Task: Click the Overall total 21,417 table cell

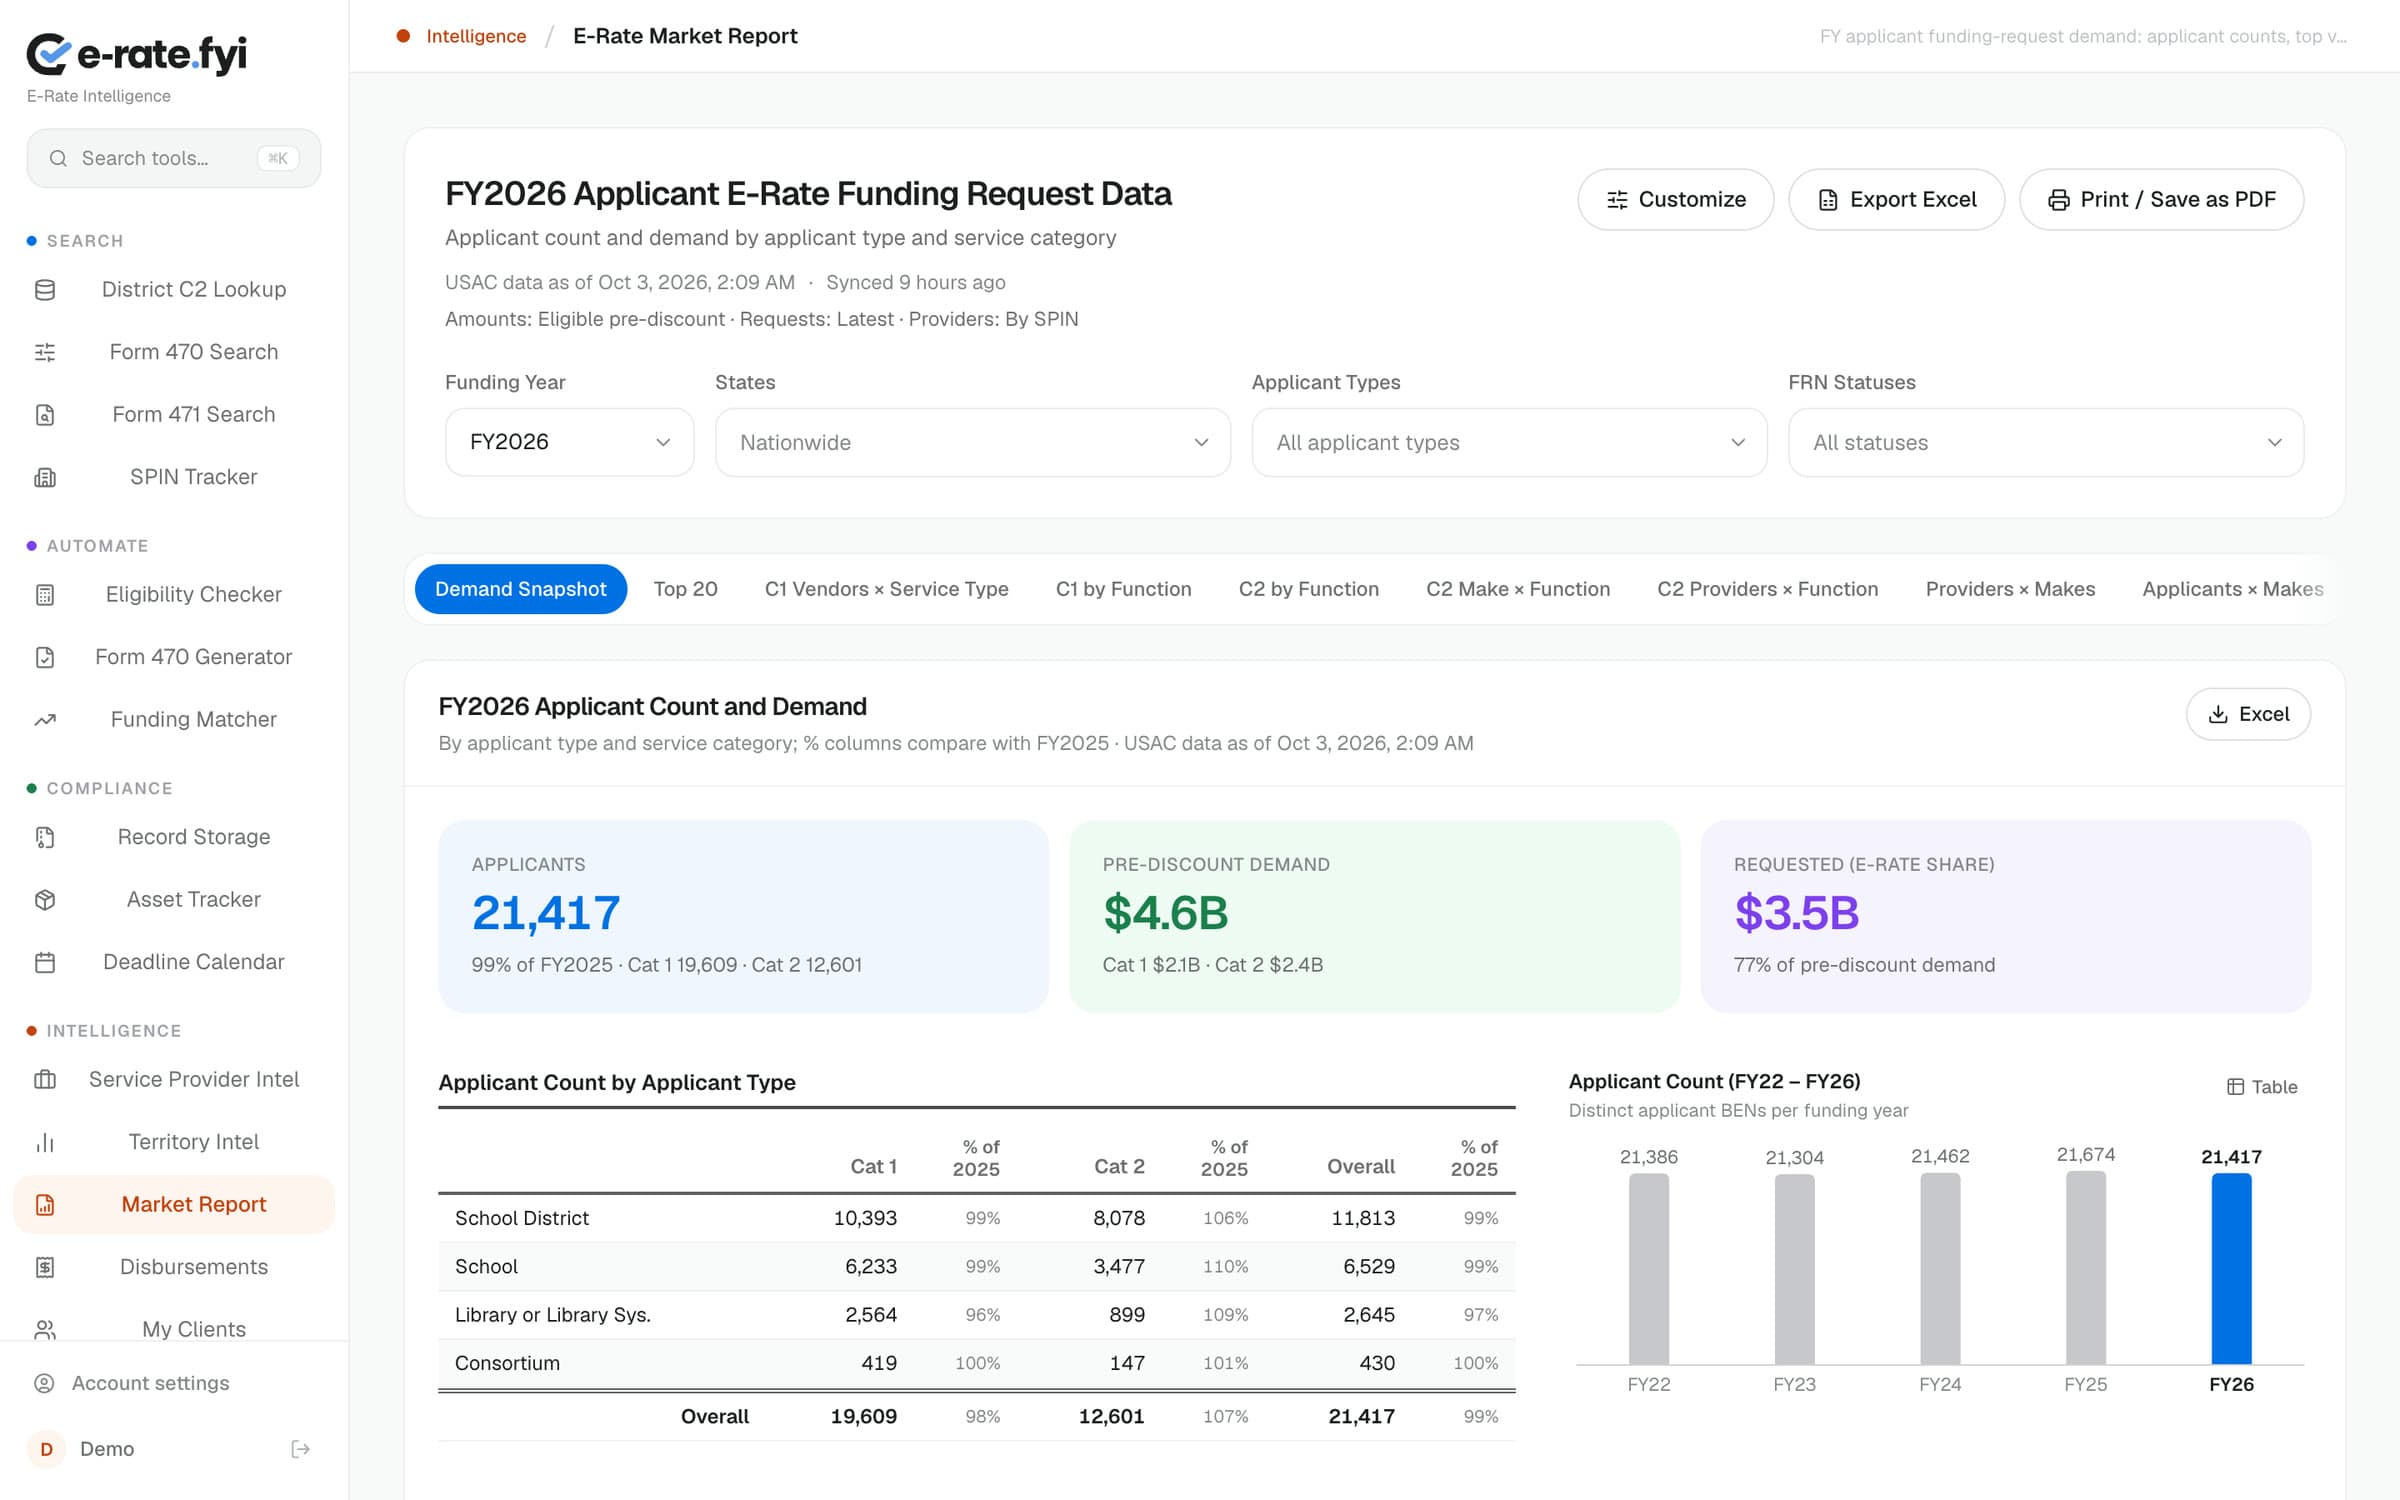Action: pyautogui.click(x=1361, y=1416)
